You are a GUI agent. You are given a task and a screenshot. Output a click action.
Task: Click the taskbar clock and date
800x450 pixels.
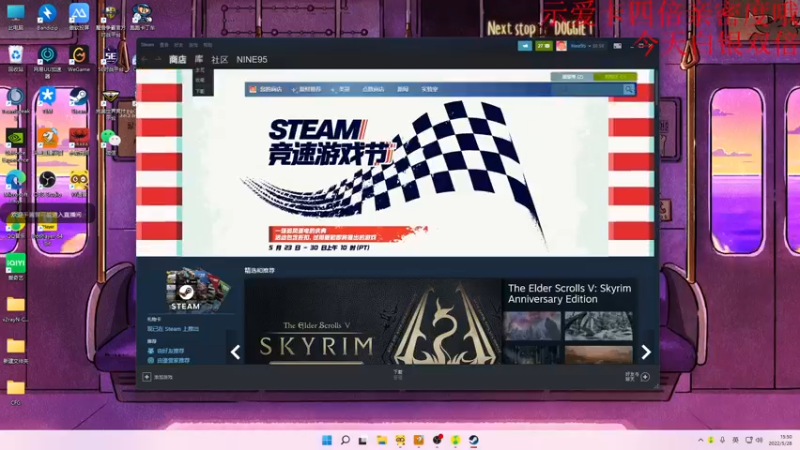pyautogui.click(x=780, y=440)
